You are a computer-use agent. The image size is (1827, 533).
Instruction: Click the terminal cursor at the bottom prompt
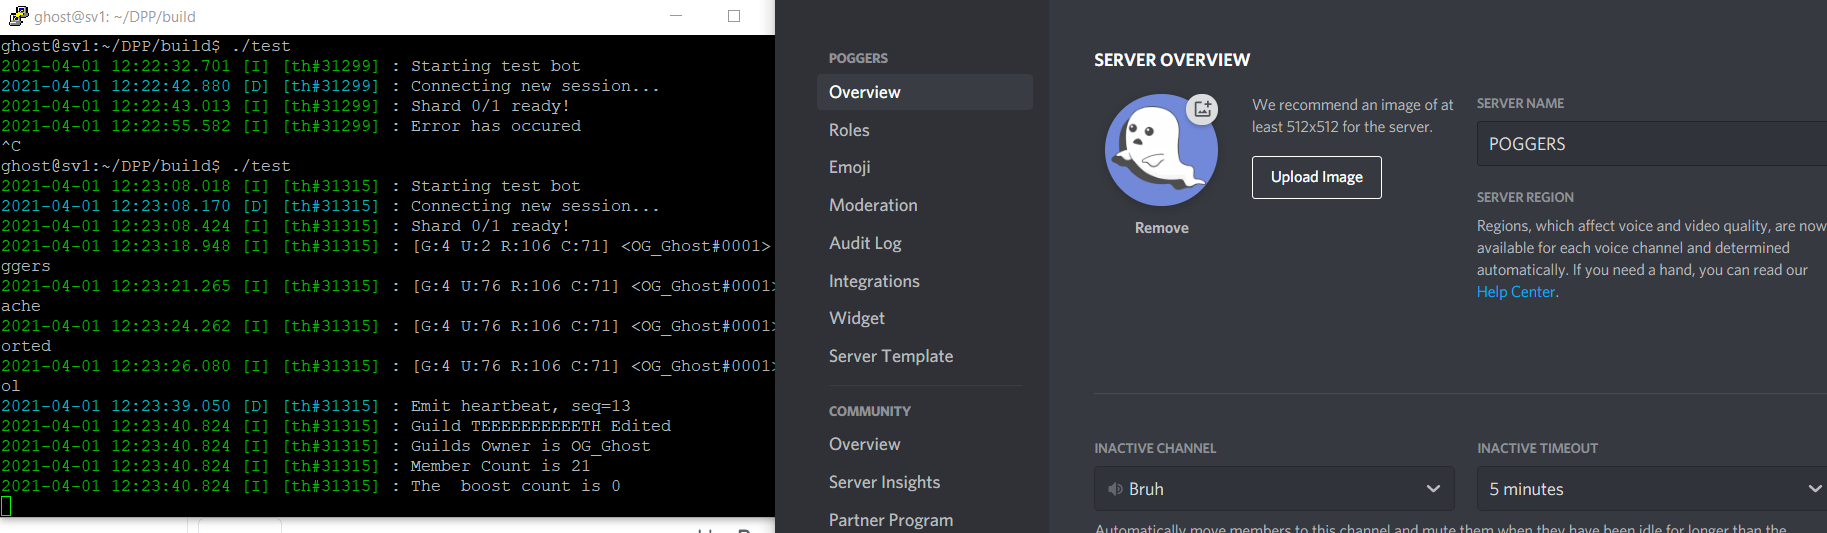(x=6, y=506)
